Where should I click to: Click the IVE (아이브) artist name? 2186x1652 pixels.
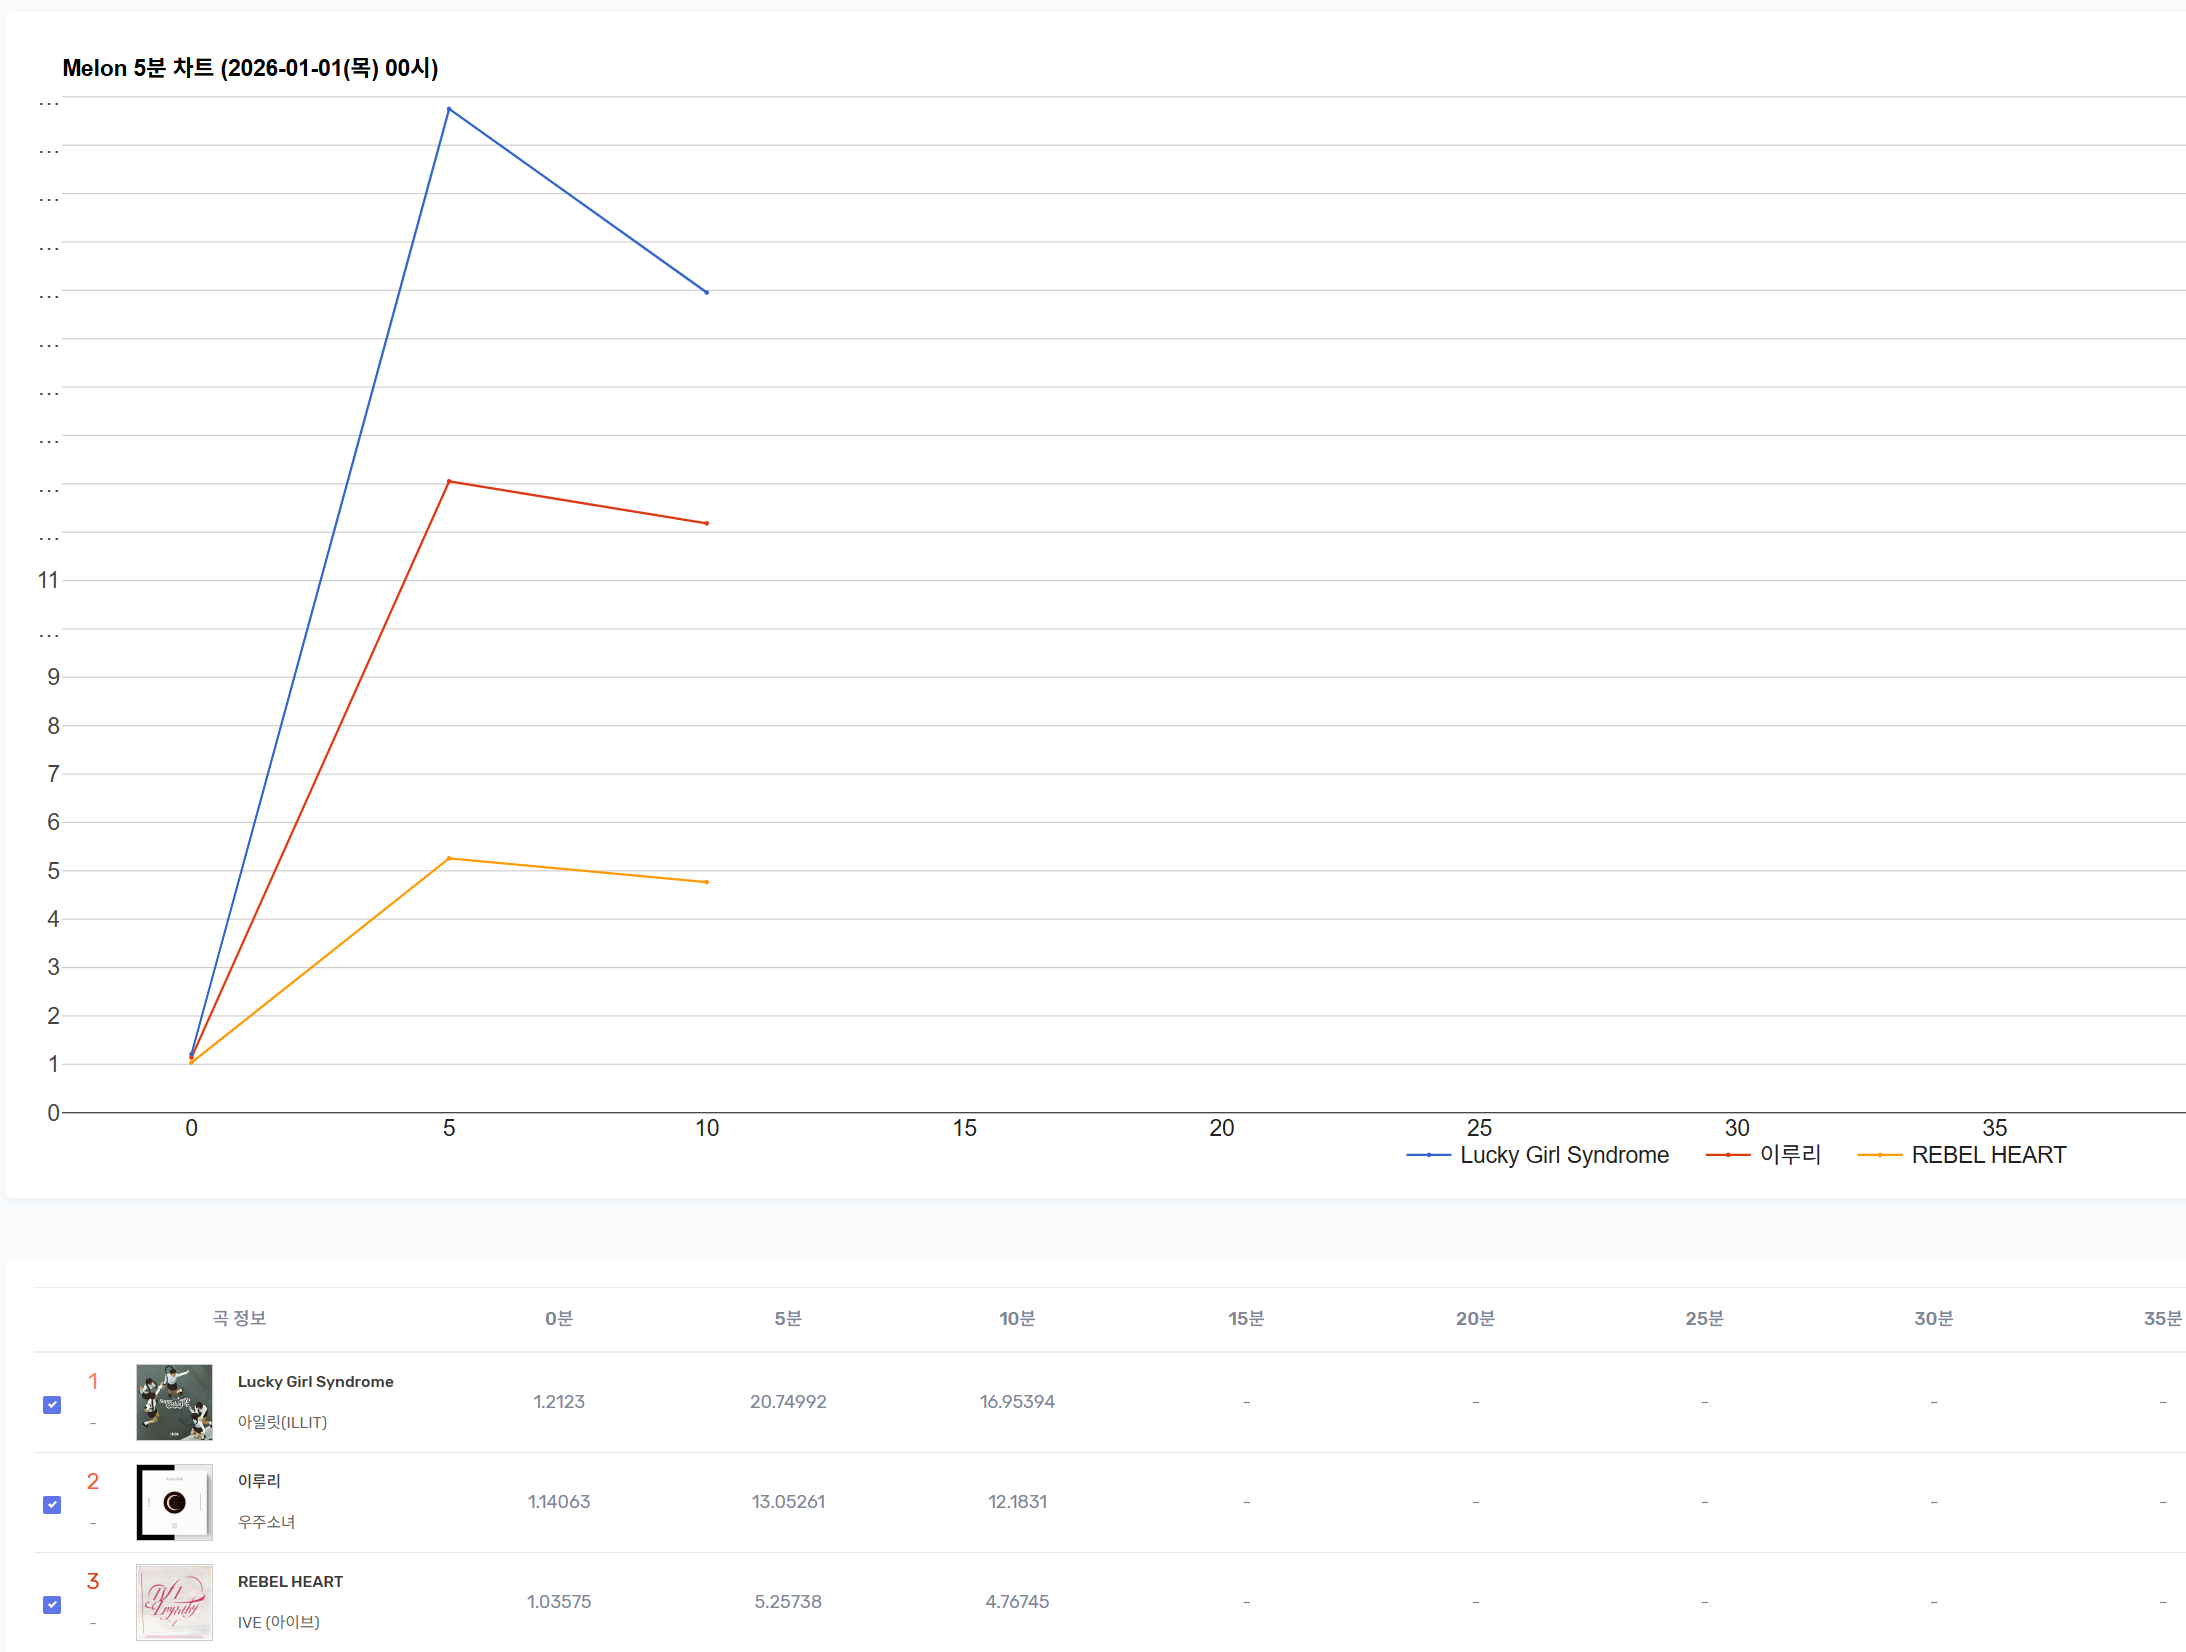[x=278, y=1622]
